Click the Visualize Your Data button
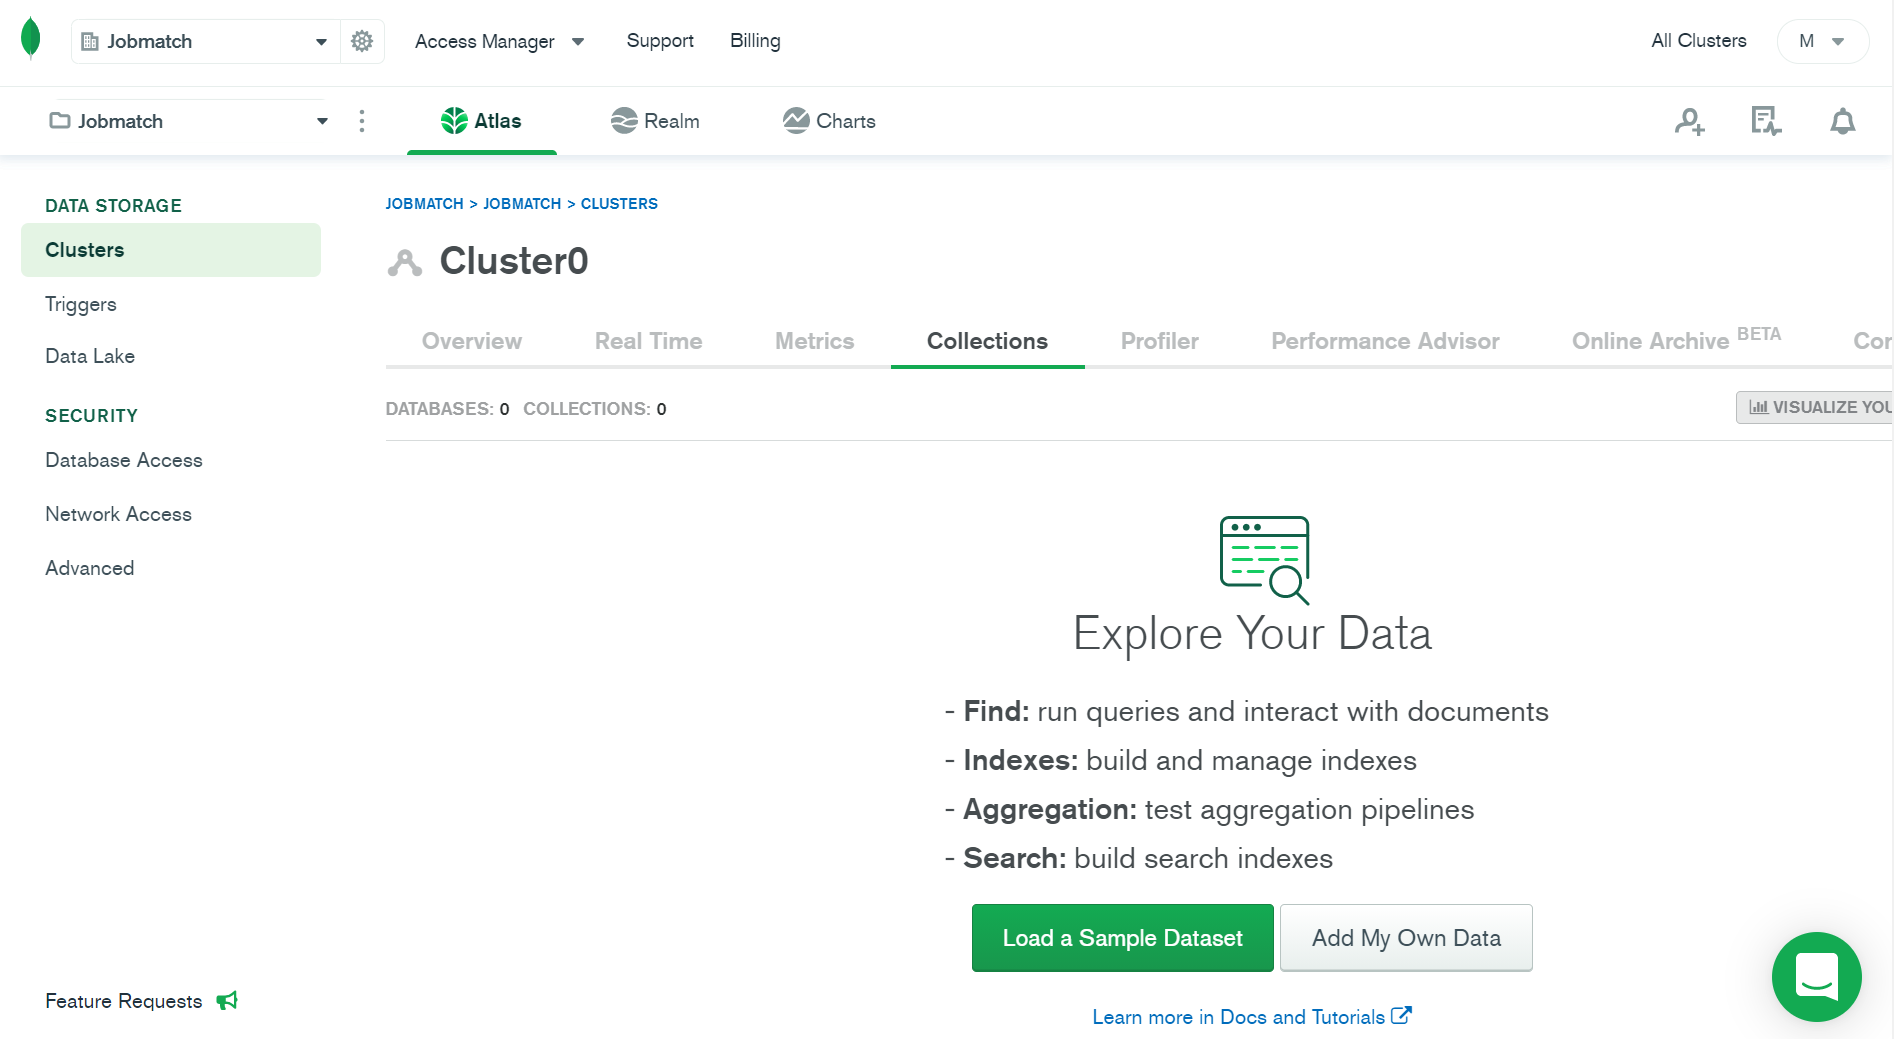Image resolution: width=1894 pixels, height=1039 pixels. (1815, 407)
